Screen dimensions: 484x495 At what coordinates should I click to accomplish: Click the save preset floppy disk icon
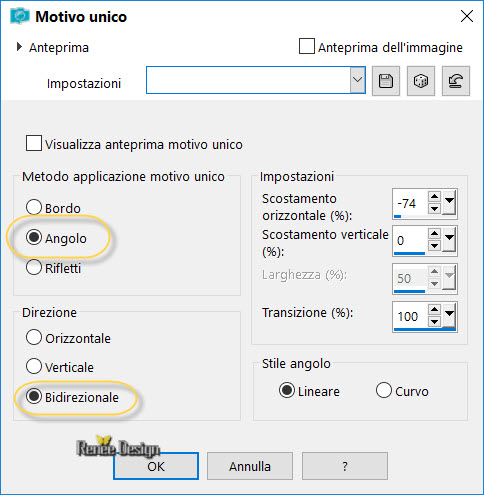pos(386,81)
